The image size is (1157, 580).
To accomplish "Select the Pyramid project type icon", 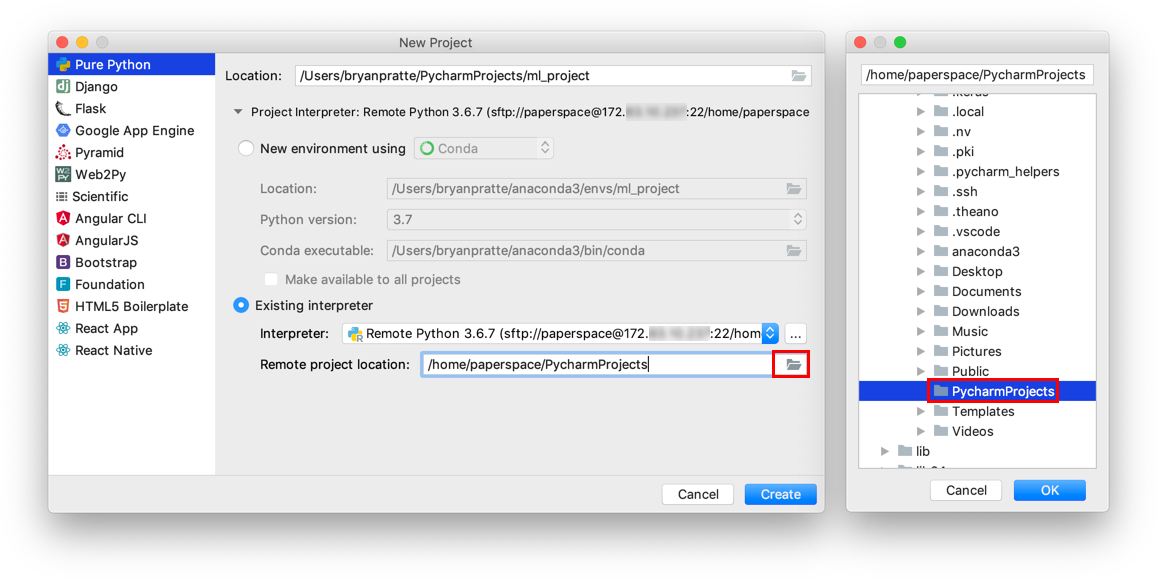I will point(63,153).
